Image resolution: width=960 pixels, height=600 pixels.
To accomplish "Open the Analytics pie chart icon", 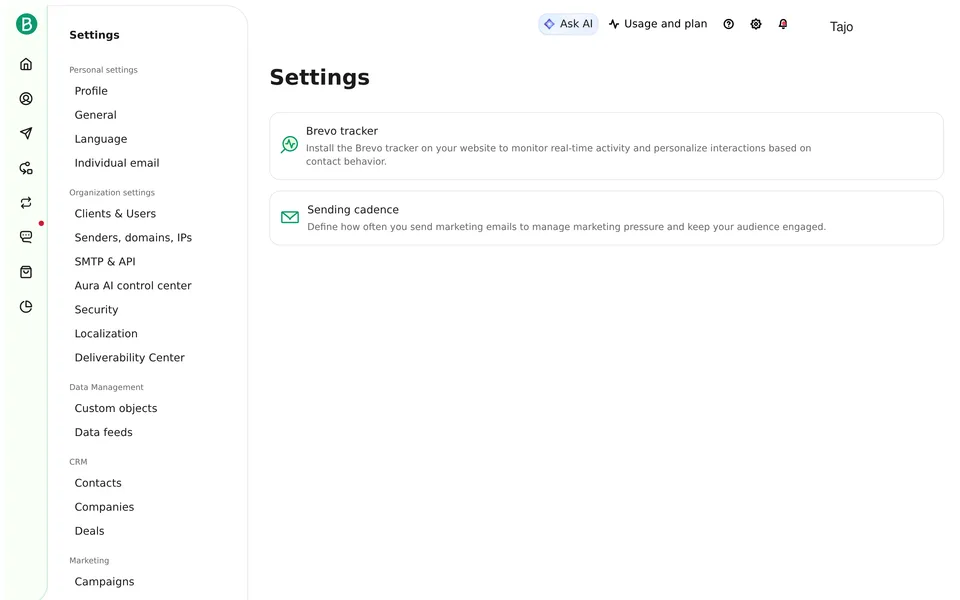I will tap(26, 307).
